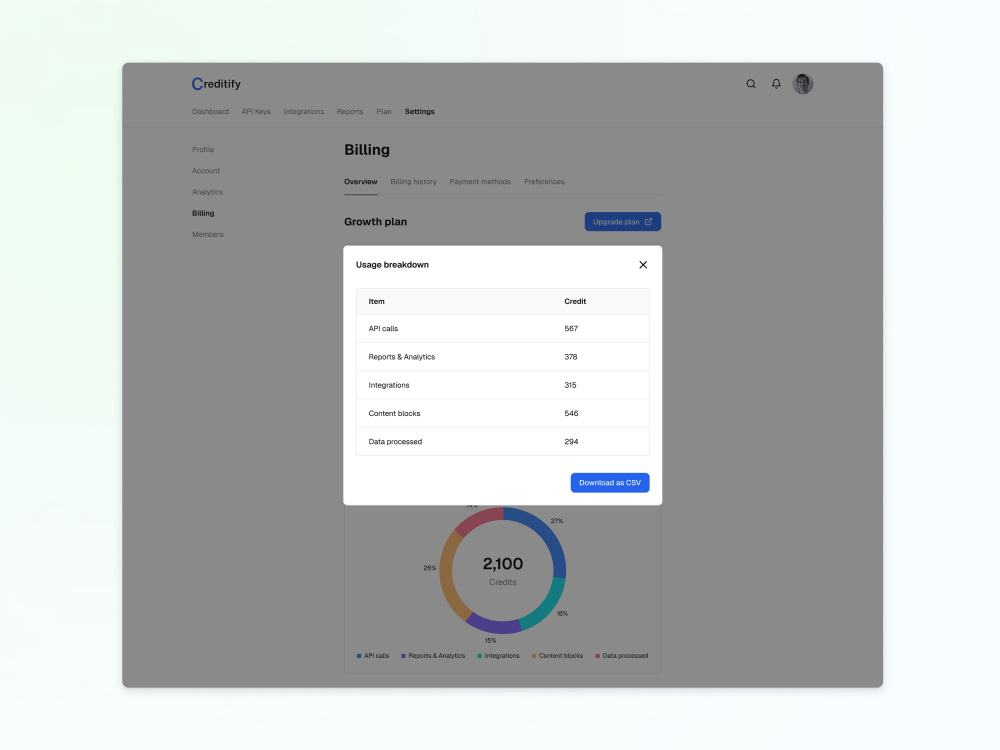Open Members in settings sidebar
Screen dimensions: 1000x750
point(208,235)
